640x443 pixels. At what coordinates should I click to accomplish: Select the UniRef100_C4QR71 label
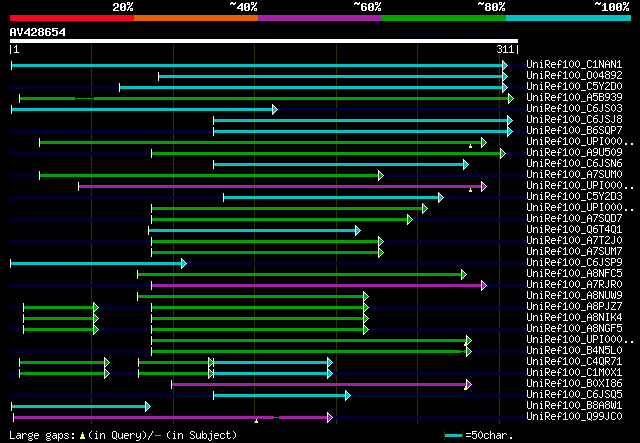pos(574,362)
